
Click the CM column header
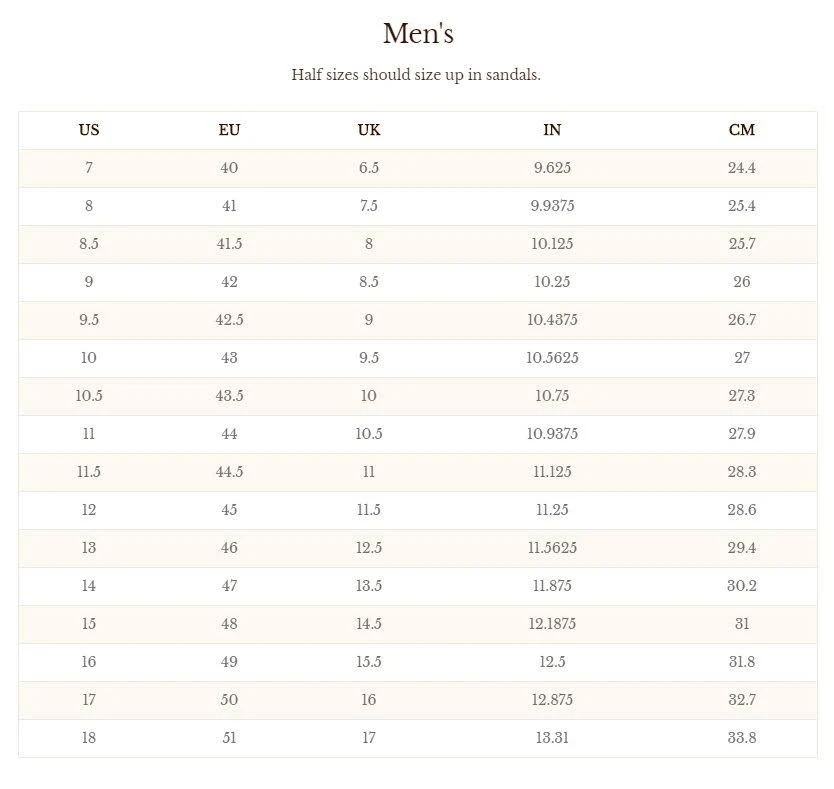click(x=742, y=130)
